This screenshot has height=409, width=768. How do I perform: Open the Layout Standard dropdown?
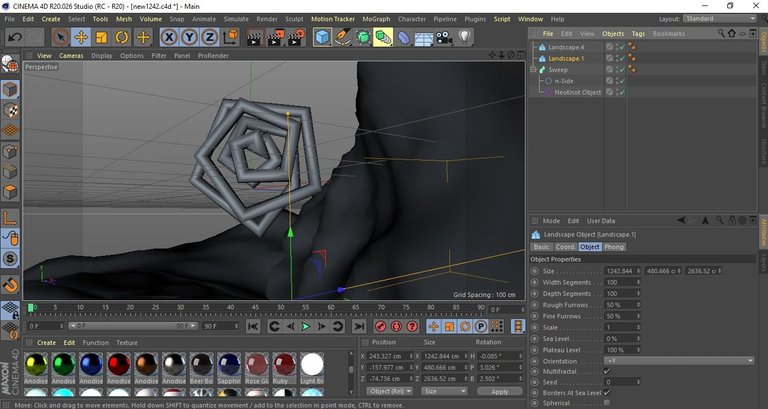720,19
